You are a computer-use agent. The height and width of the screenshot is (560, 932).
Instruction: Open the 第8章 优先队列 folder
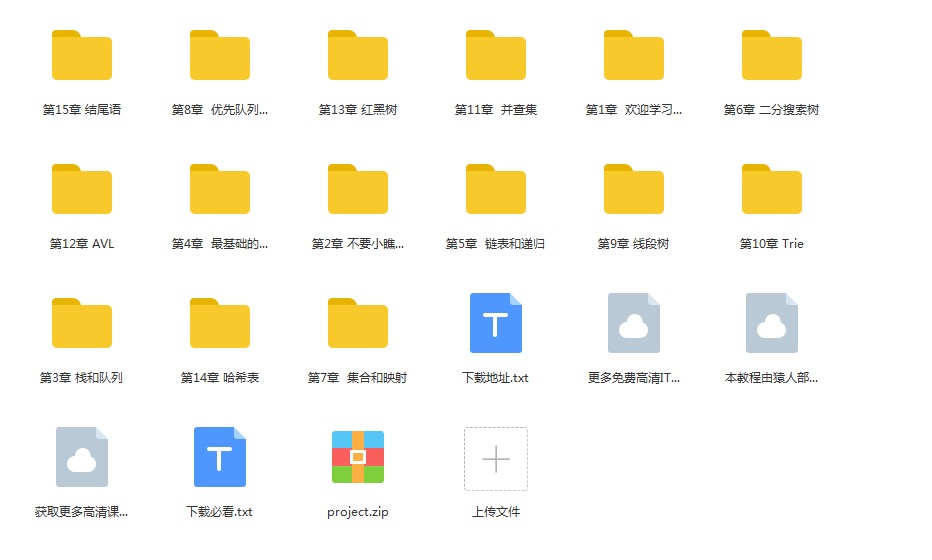tap(220, 56)
